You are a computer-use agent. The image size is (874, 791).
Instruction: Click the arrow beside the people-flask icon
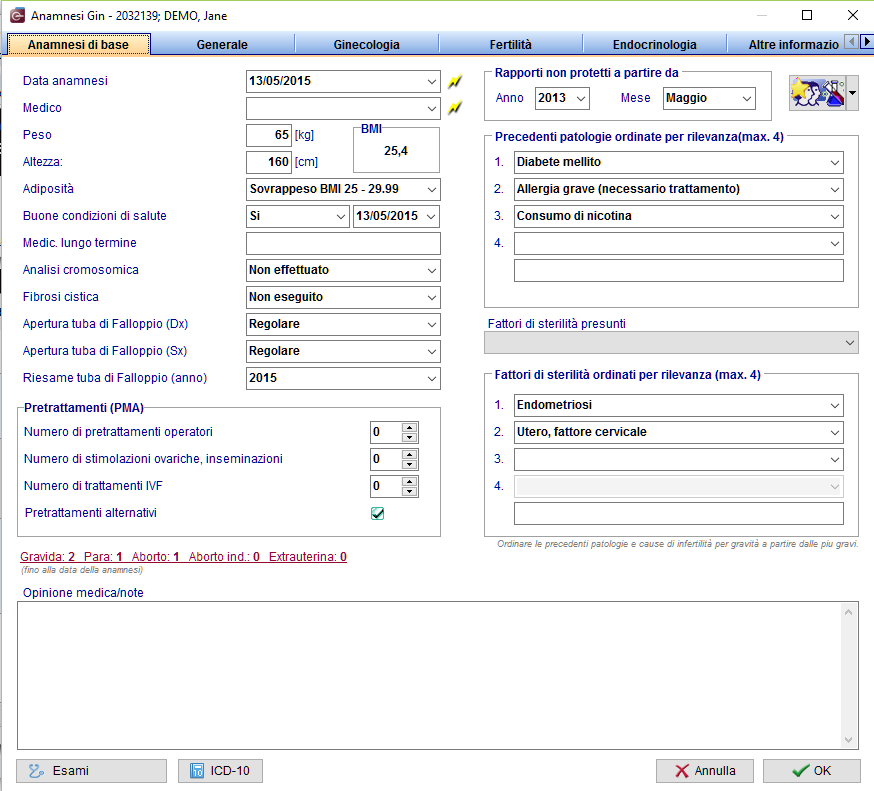pos(852,93)
